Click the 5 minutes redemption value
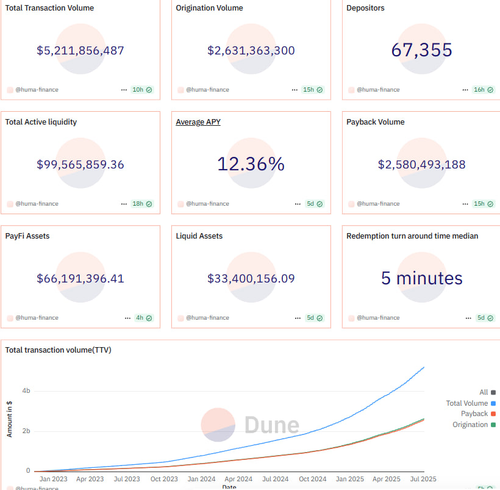Viewport: 500px width, 490px height. coord(422,278)
